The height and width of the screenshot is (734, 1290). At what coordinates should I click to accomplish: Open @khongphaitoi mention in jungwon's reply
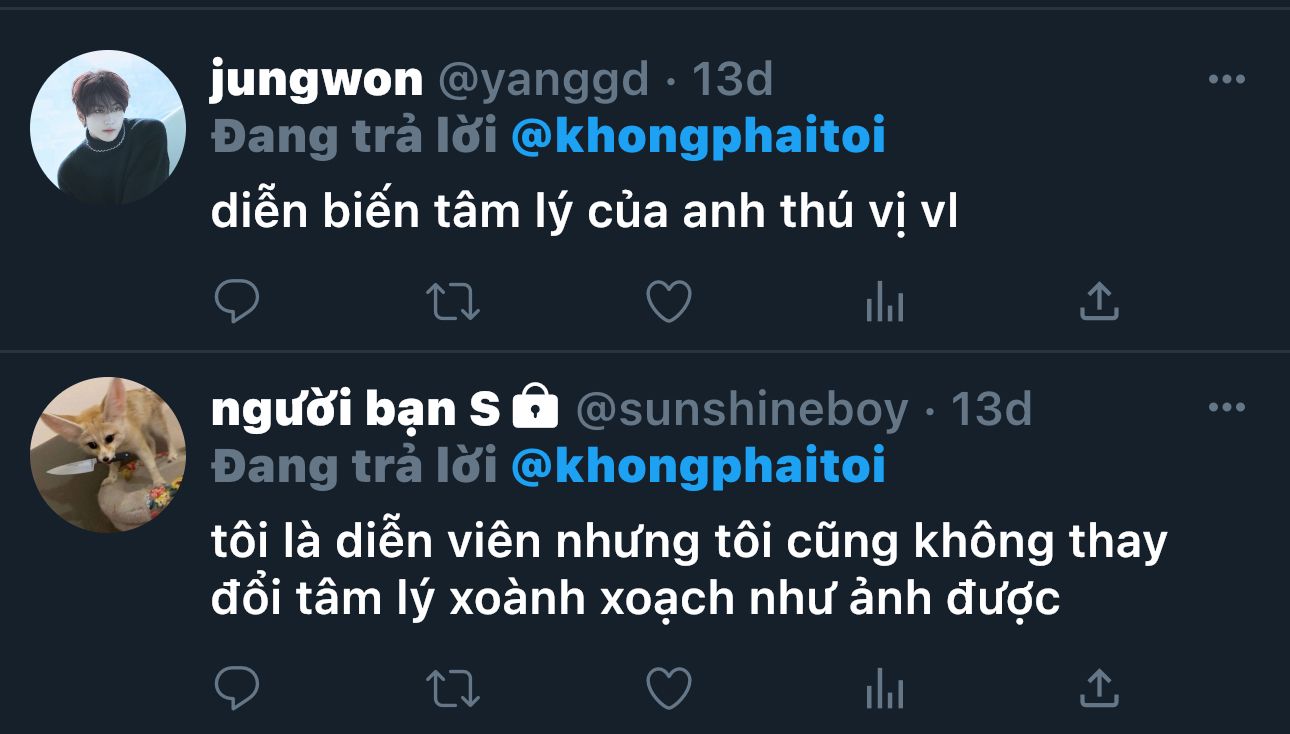click(698, 137)
